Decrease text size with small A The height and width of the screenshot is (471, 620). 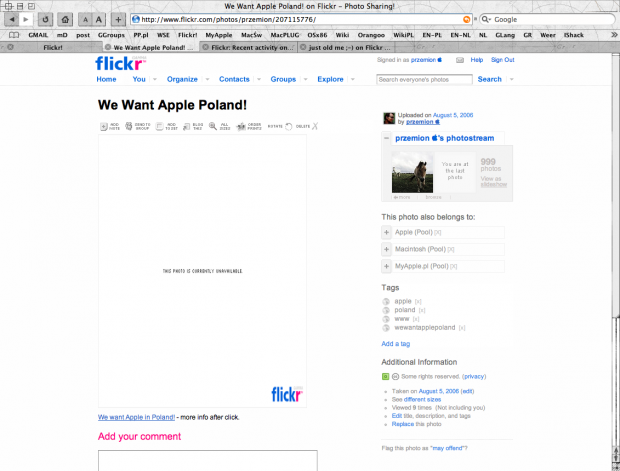[x=85, y=19]
